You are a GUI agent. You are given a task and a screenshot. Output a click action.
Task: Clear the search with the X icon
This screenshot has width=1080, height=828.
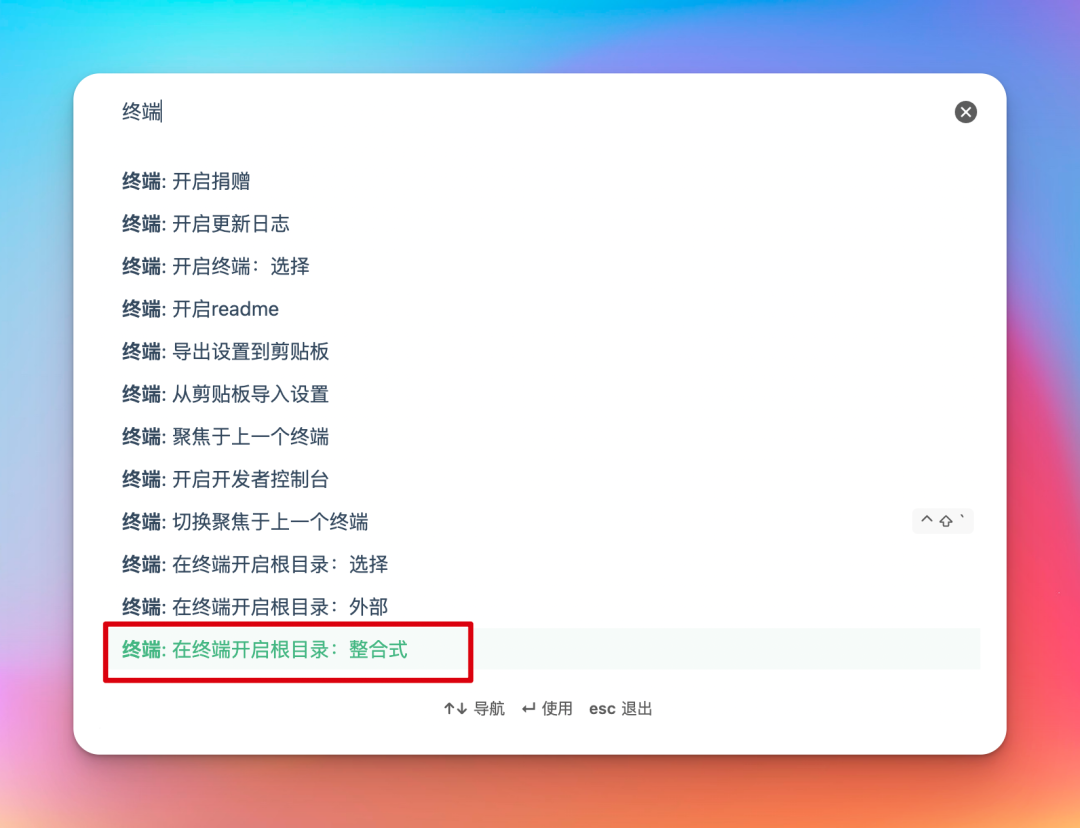point(965,112)
